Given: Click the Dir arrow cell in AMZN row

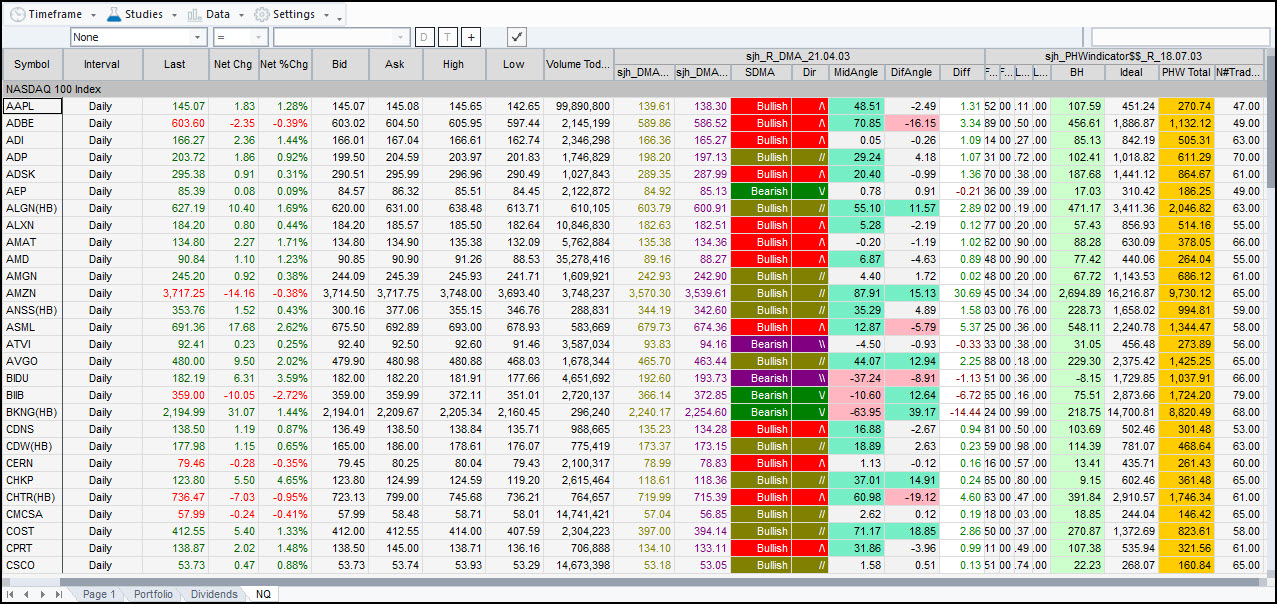Looking at the screenshot, I should pos(810,293).
